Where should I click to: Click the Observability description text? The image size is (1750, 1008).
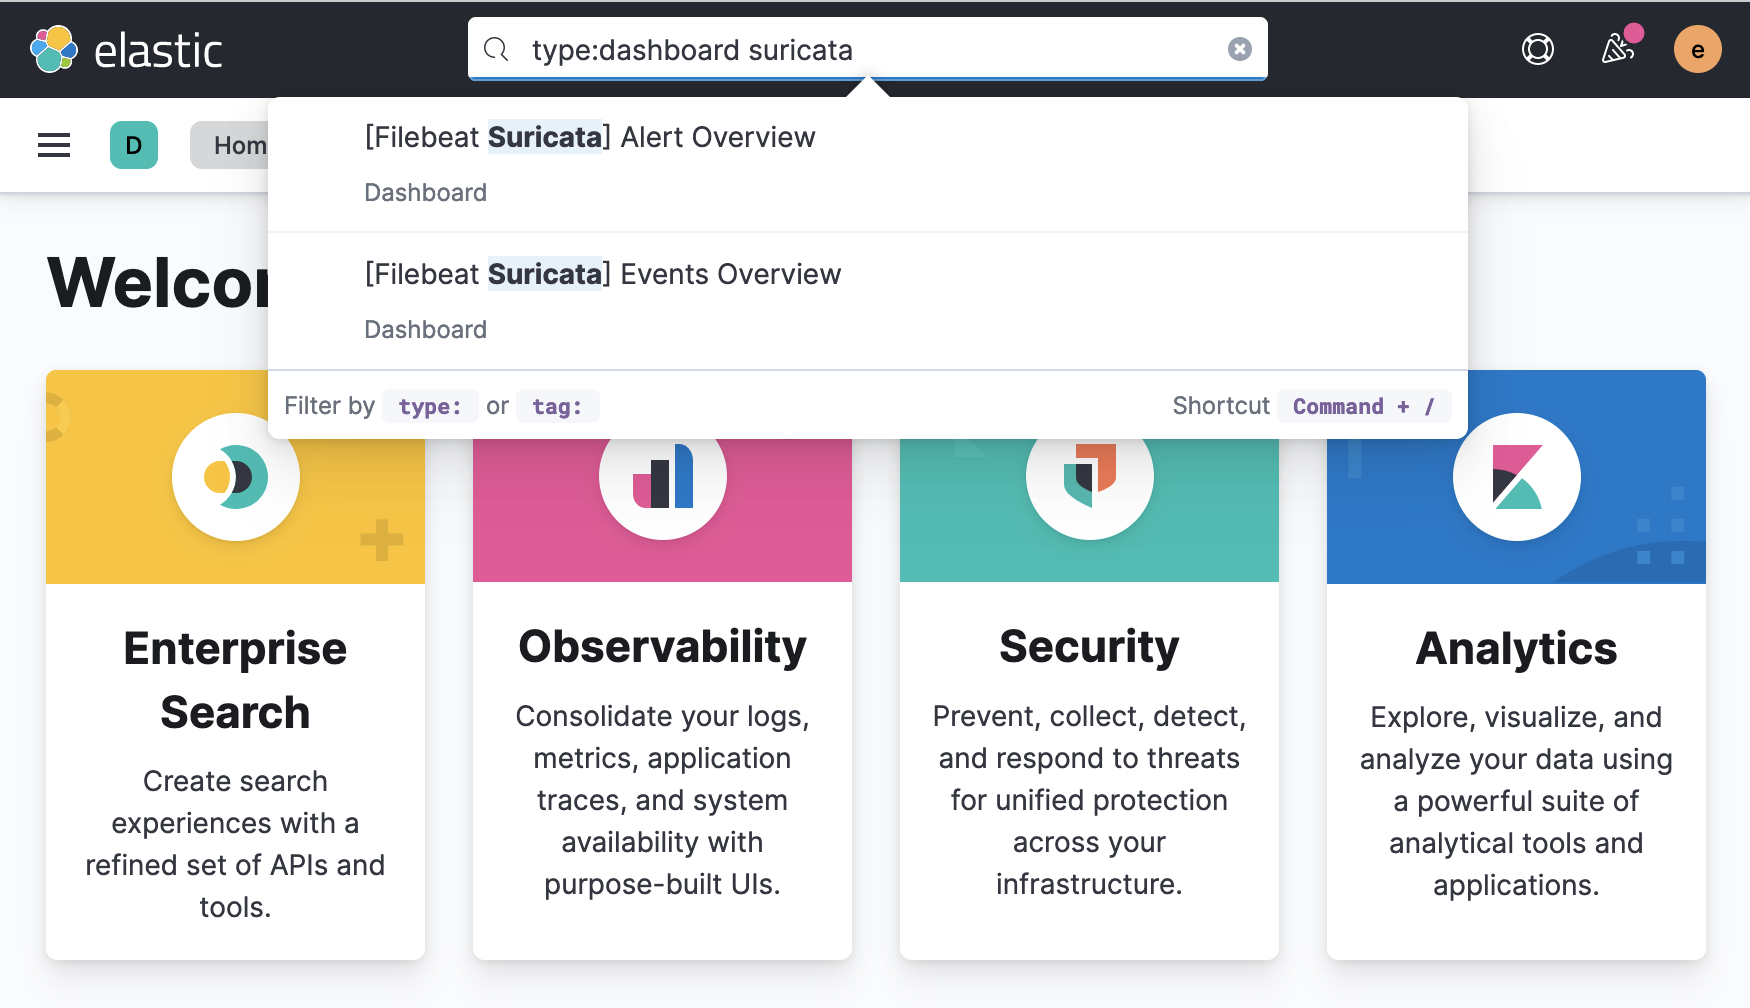tap(663, 800)
